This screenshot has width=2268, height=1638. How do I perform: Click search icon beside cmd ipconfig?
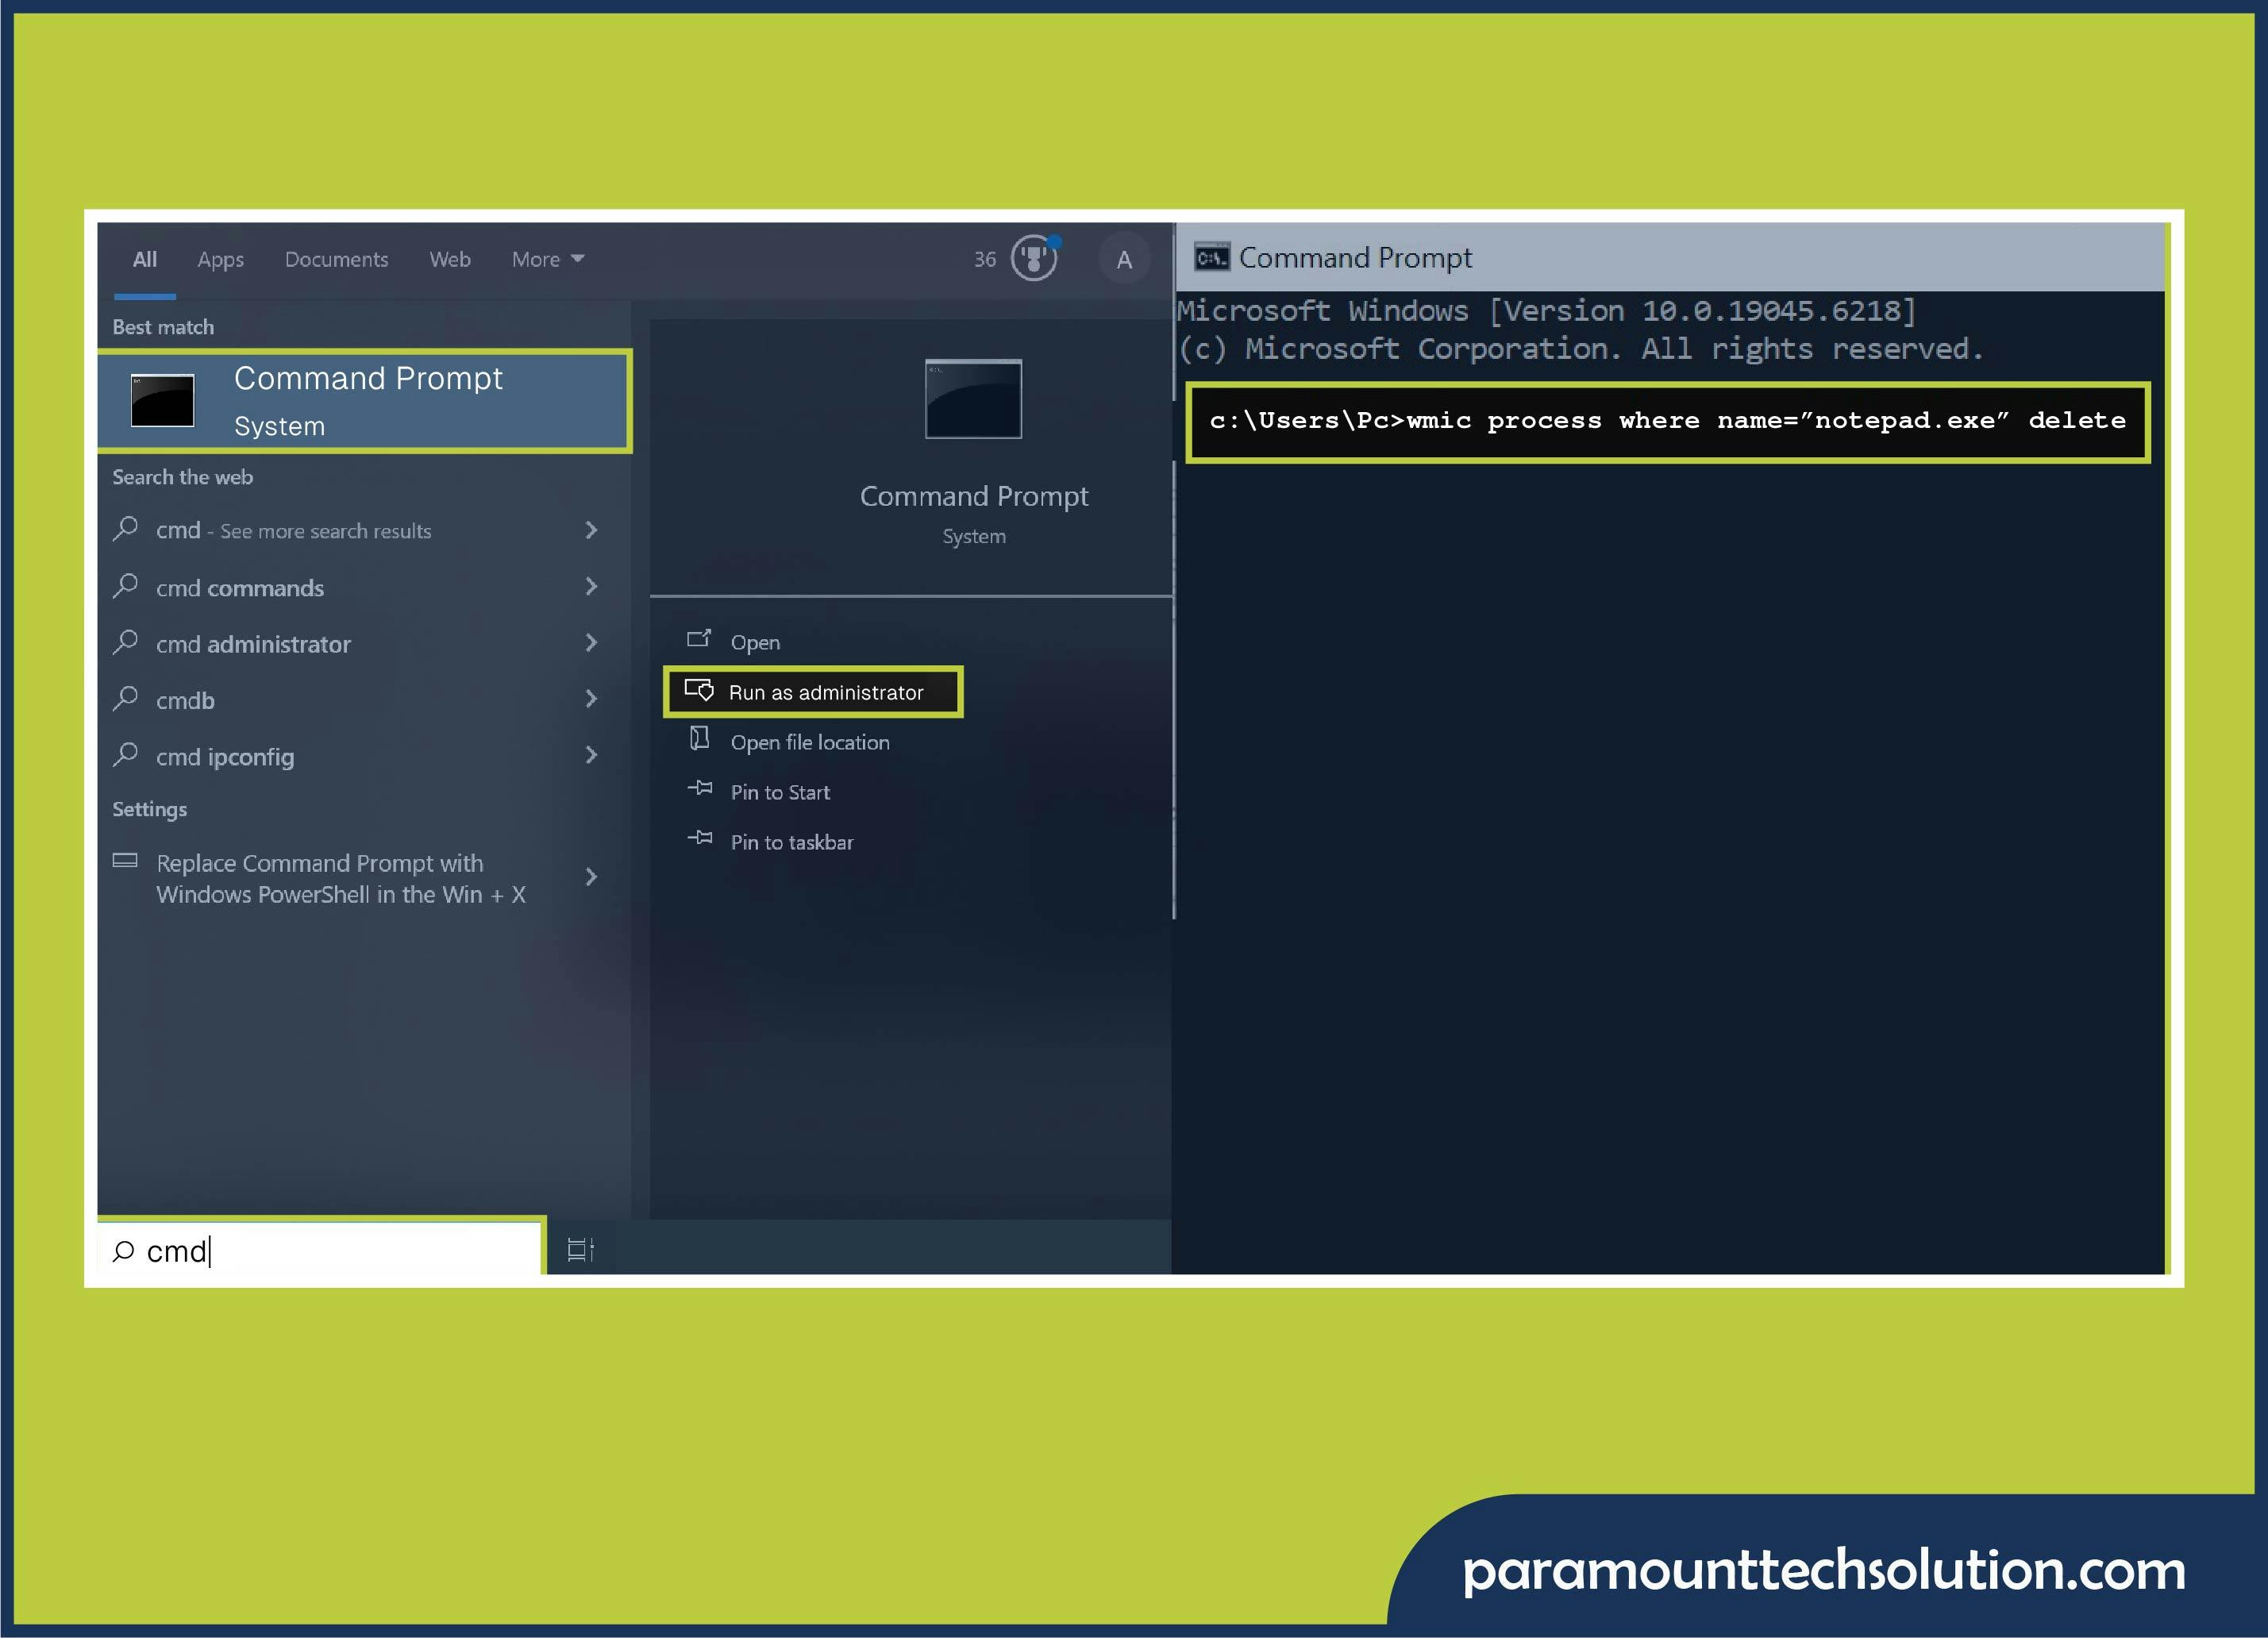(125, 754)
